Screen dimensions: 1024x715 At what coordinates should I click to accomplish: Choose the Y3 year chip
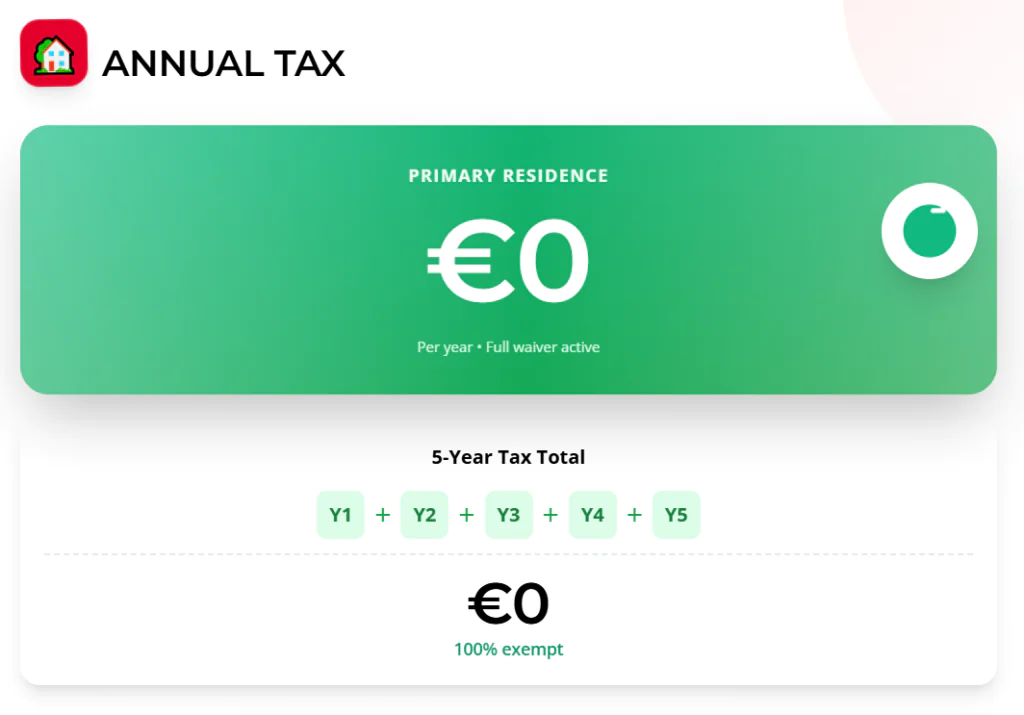(x=508, y=515)
